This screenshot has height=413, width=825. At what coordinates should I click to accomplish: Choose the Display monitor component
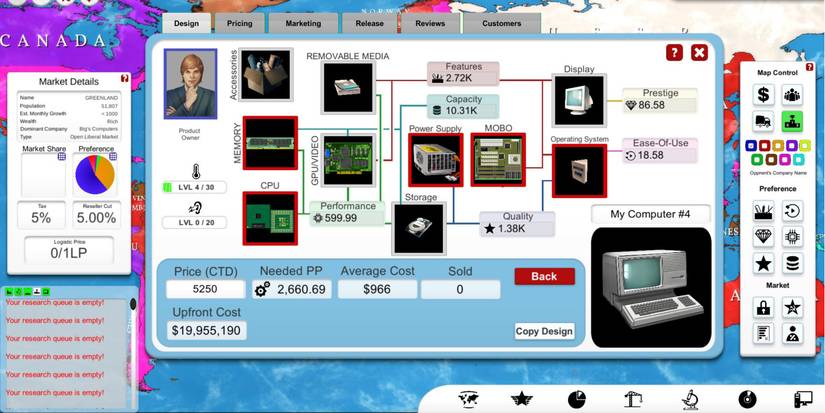pyautogui.click(x=579, y=100)
